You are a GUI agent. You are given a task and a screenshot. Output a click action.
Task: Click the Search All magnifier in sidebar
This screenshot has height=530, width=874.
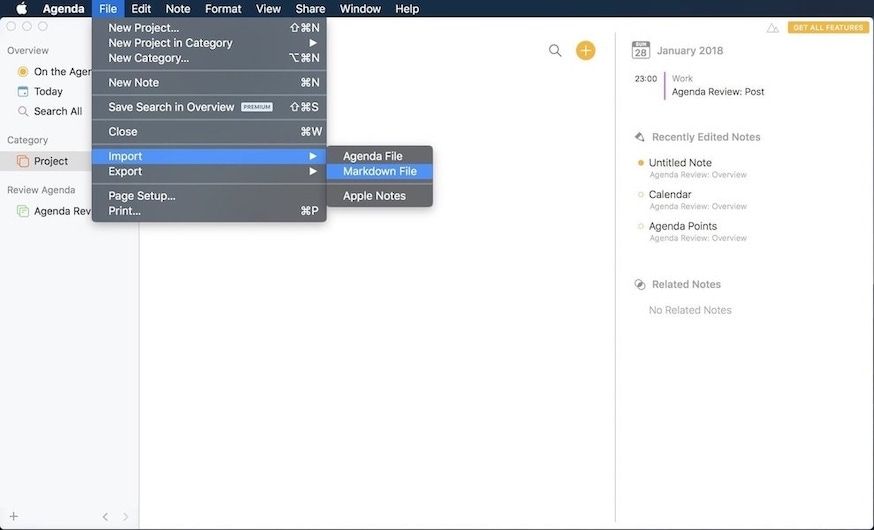point(23,111)
